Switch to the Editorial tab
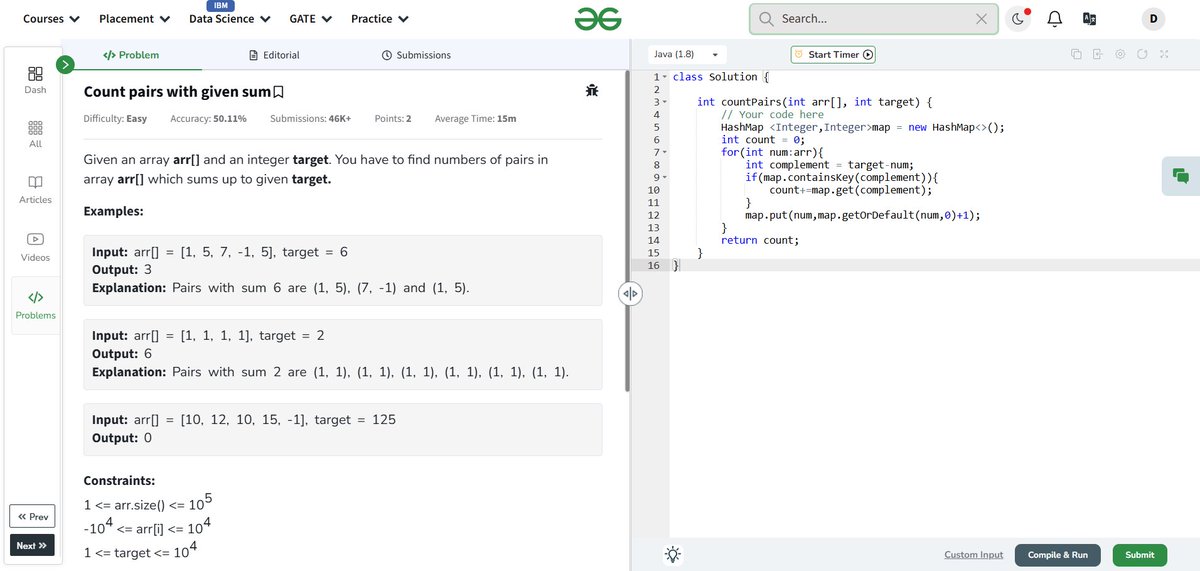Viewport: 1200px width, 571px height. [x=274, y=55]
